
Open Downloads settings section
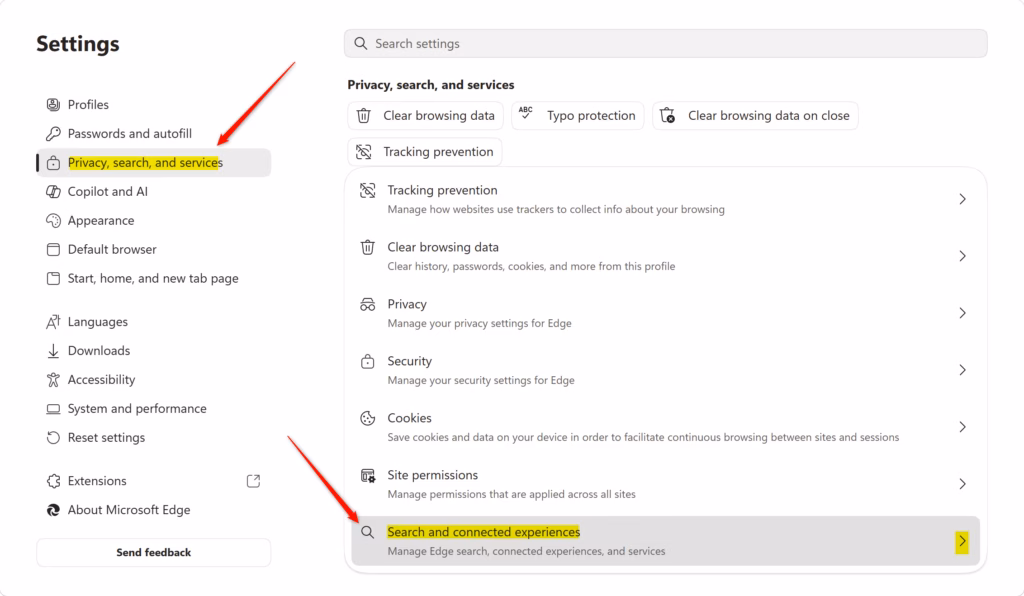click(x=153, y=351)
